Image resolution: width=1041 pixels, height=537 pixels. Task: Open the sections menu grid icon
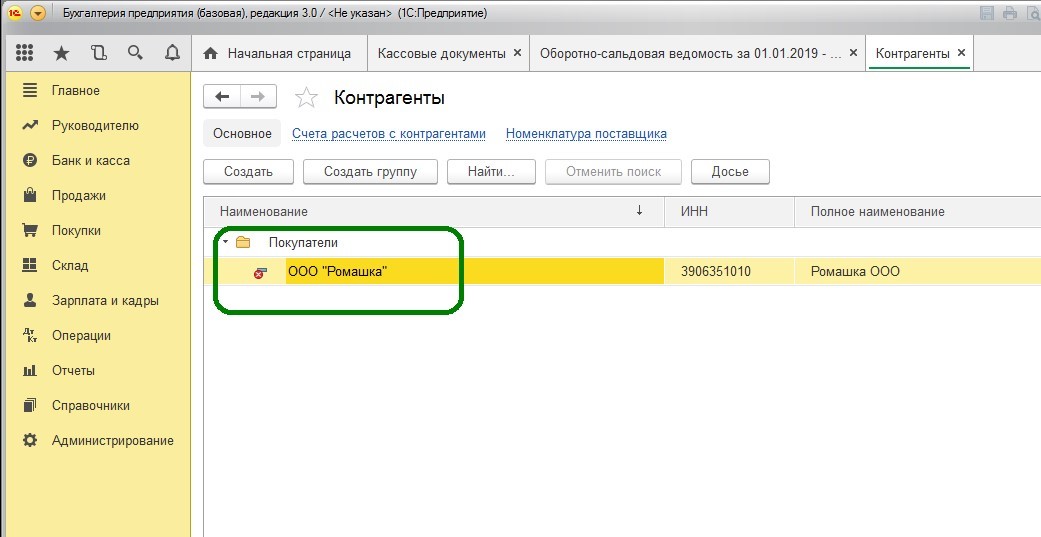coord(25,53)
